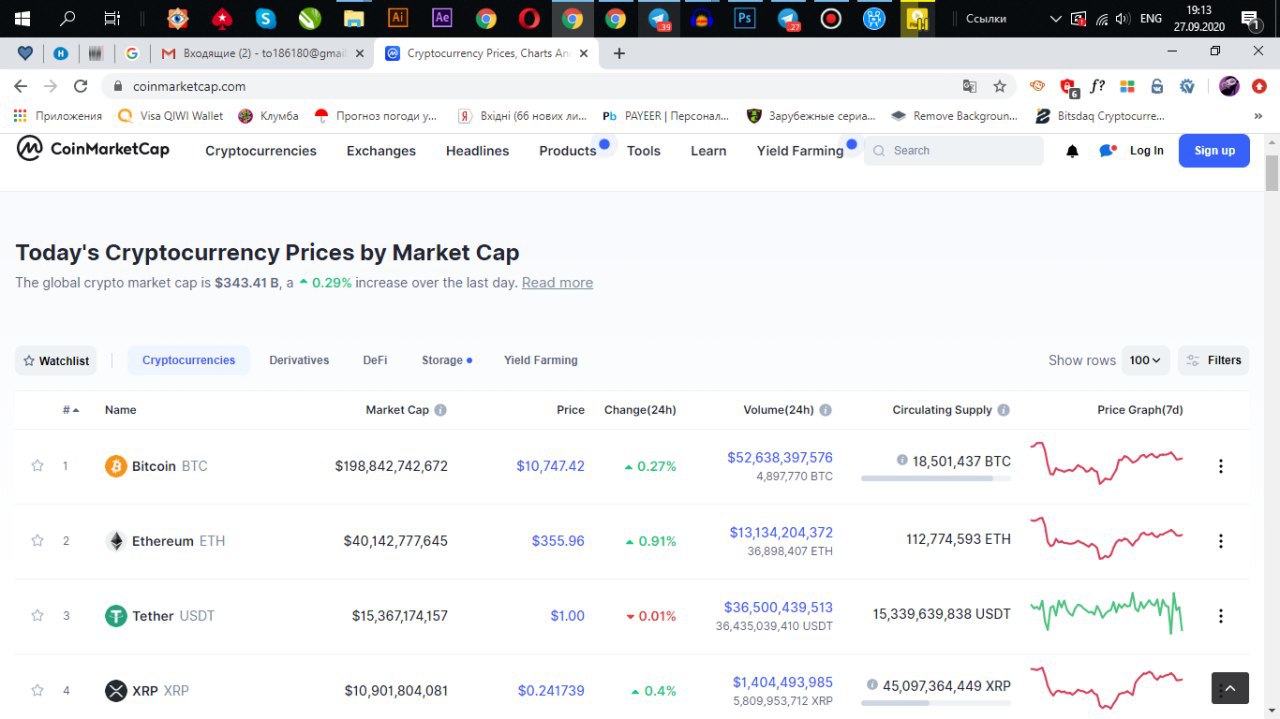Screen dimensions: 1280x719
Task: Click the back-to-top arrow button
Action: point(1230,688)
